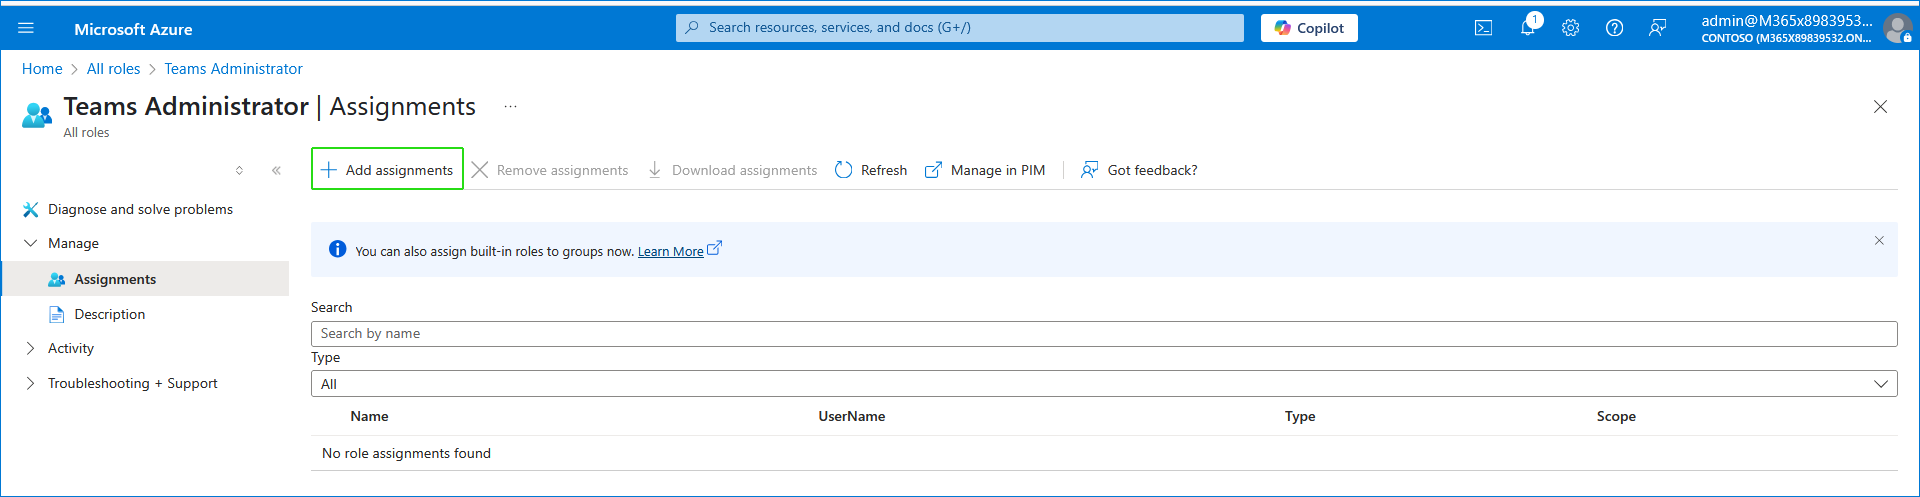The height and width of the screenshot is (497, 1920).
Task: Click Download assignments
Action: [x=732, y=170]
